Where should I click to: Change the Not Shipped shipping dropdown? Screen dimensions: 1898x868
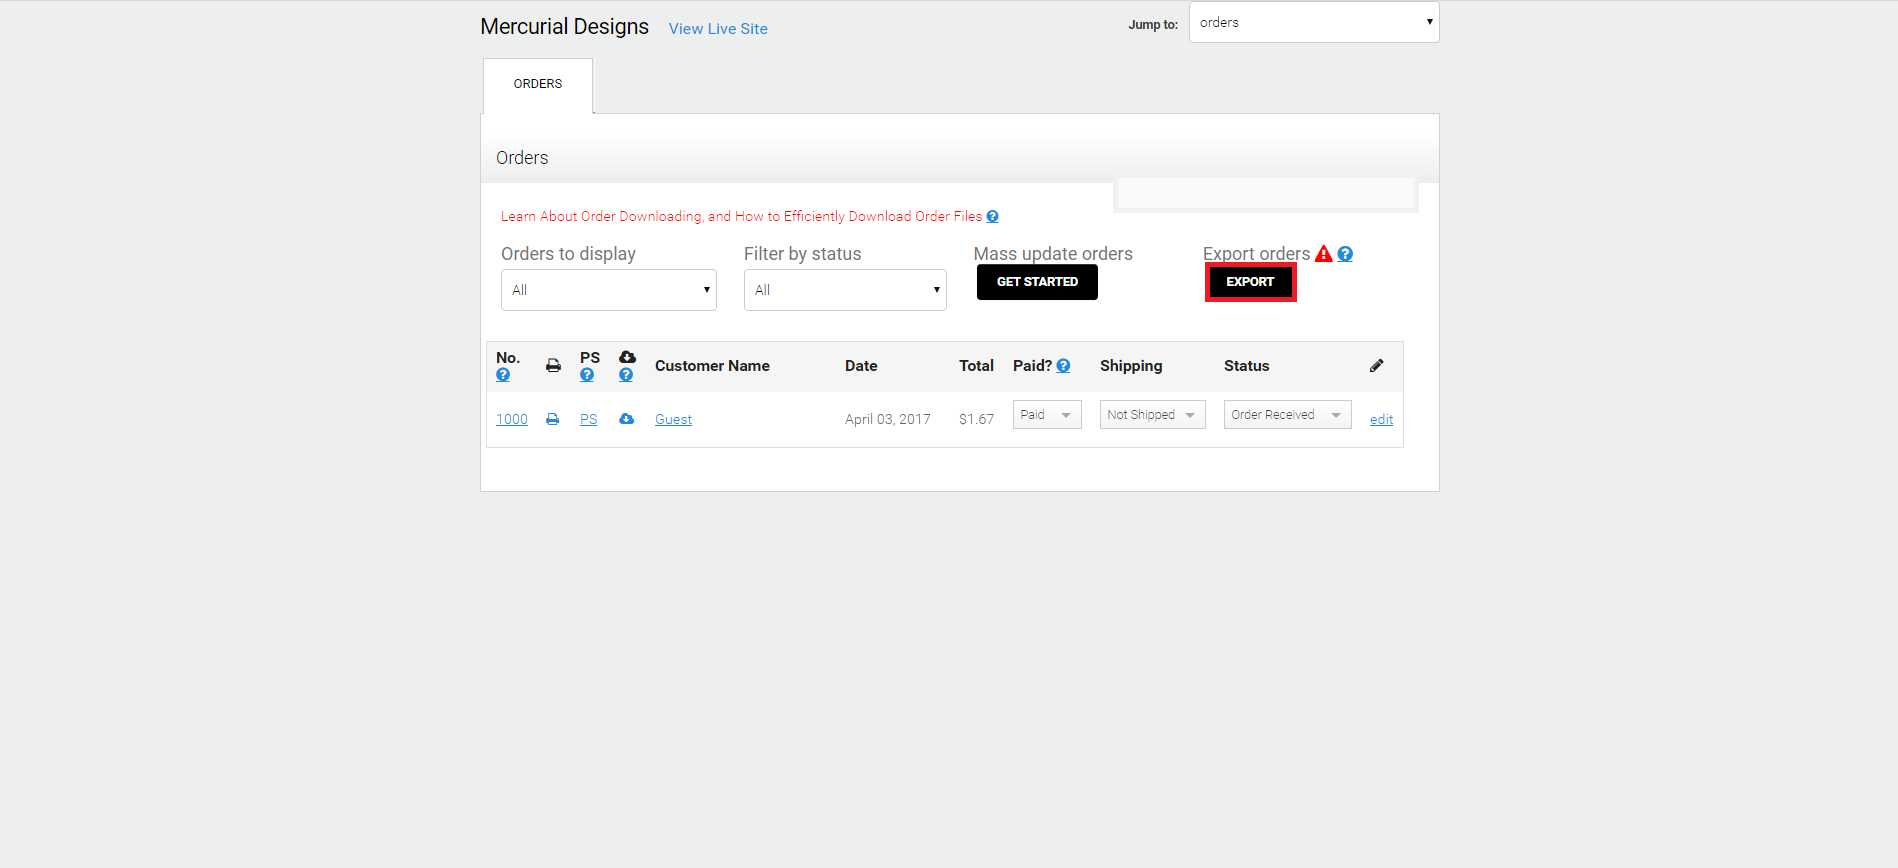click(x=1153, y=415)
